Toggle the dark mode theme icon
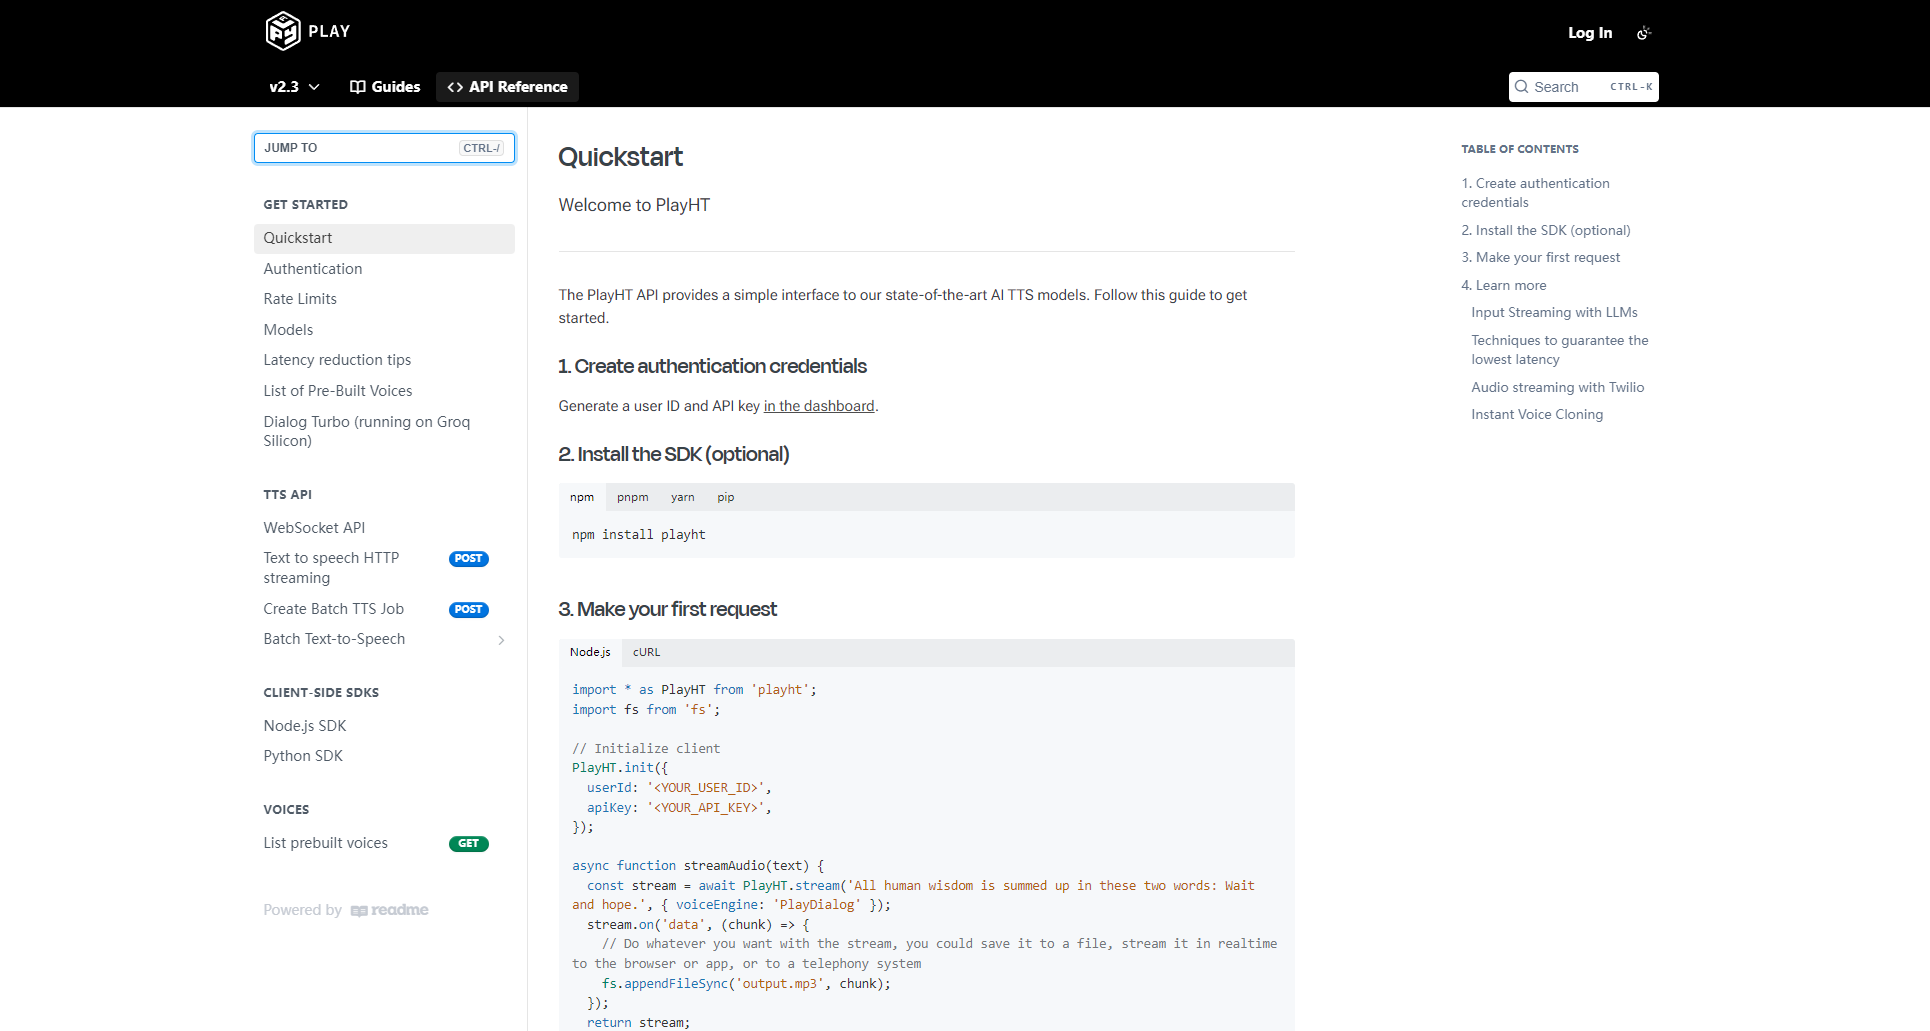This screenshot has height=1031, width=1930. [x=1643, y=33]
